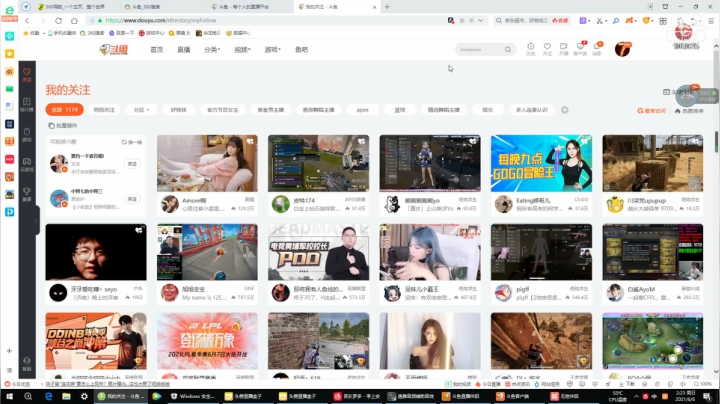
Task: Add a new follow group with plus icon
Action: tap(565, 110)
